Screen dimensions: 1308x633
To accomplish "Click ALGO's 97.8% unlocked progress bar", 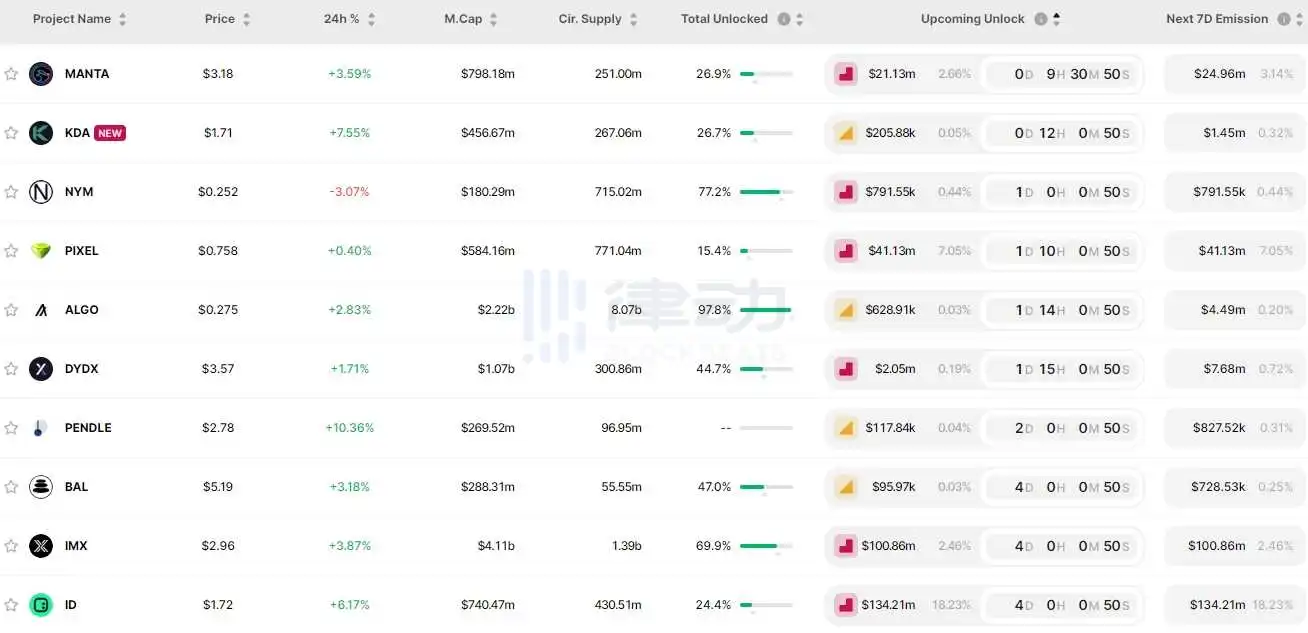I will pyautogui.click(x=766, y=310).
